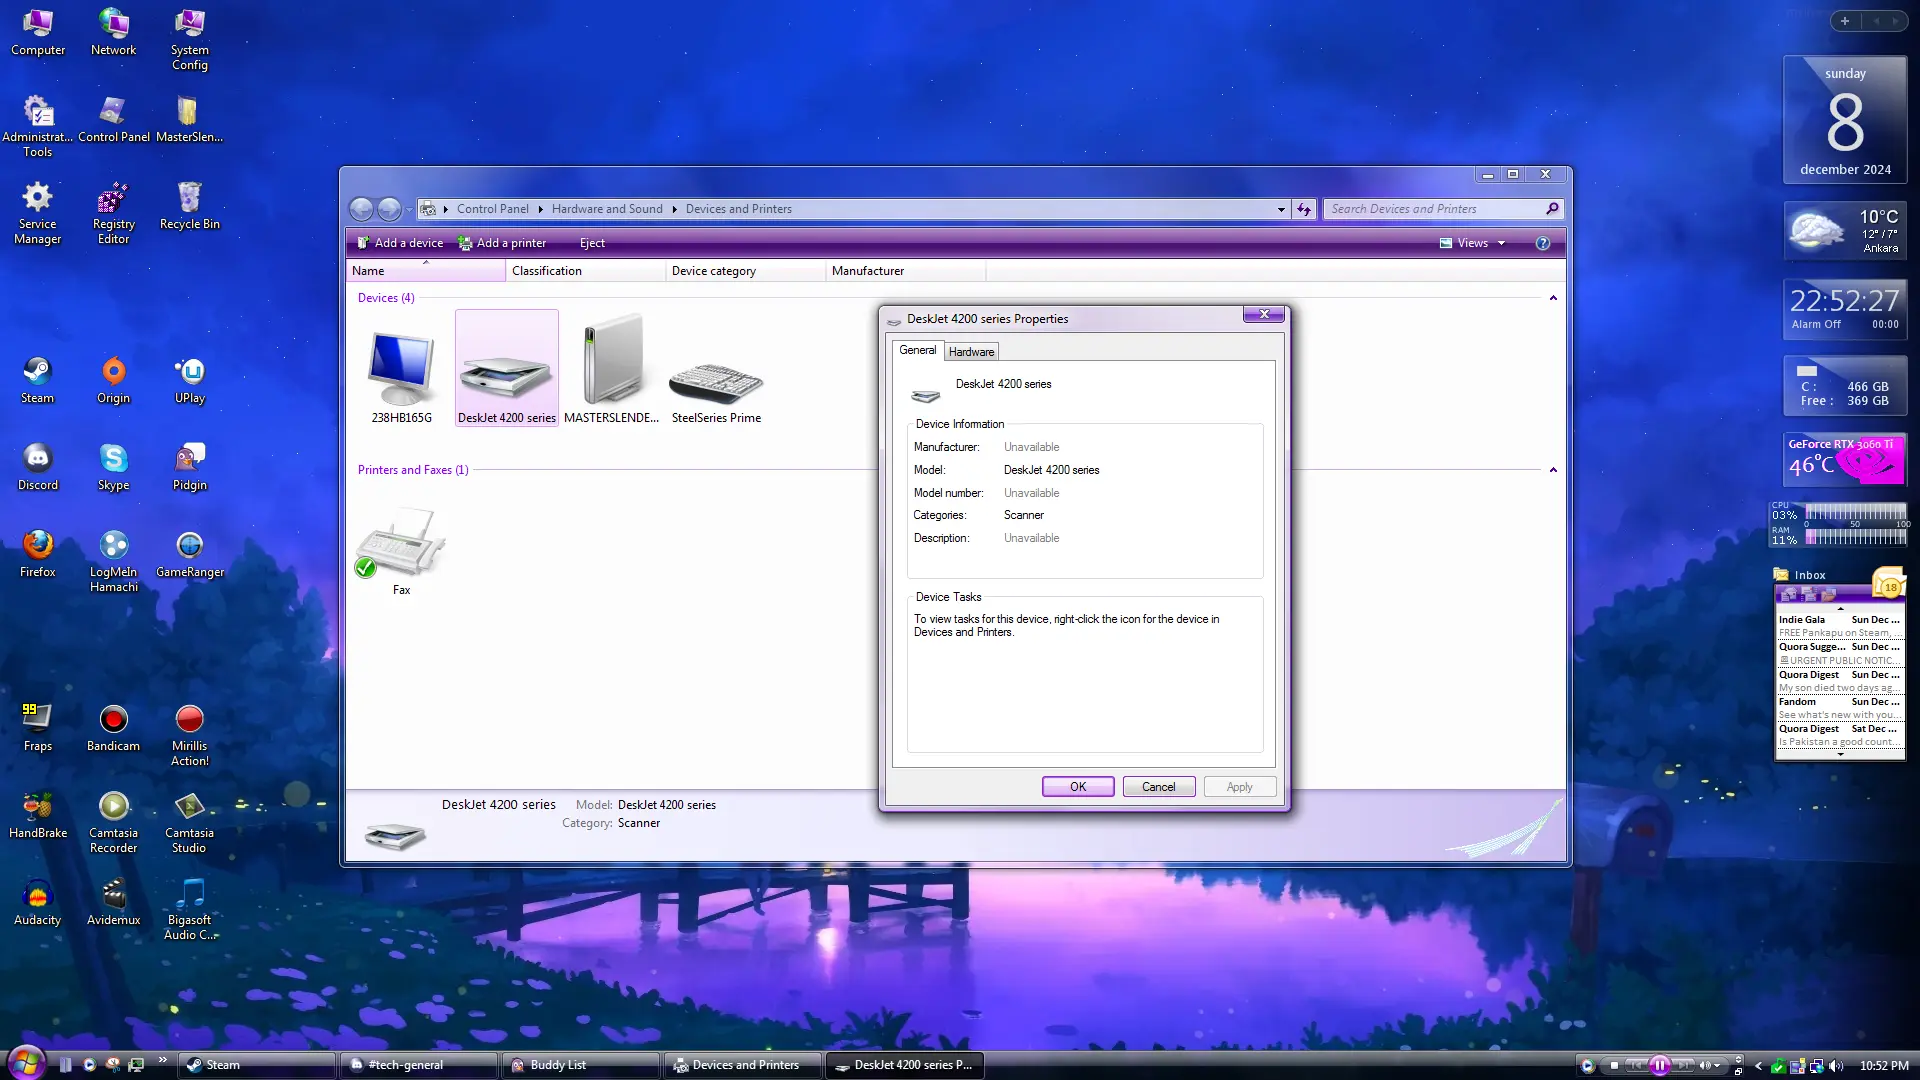The height and width of the screenshot is (1080, 1920).
Task: Open the Bandicam desktop shortcut
Action: pos(114,729)
